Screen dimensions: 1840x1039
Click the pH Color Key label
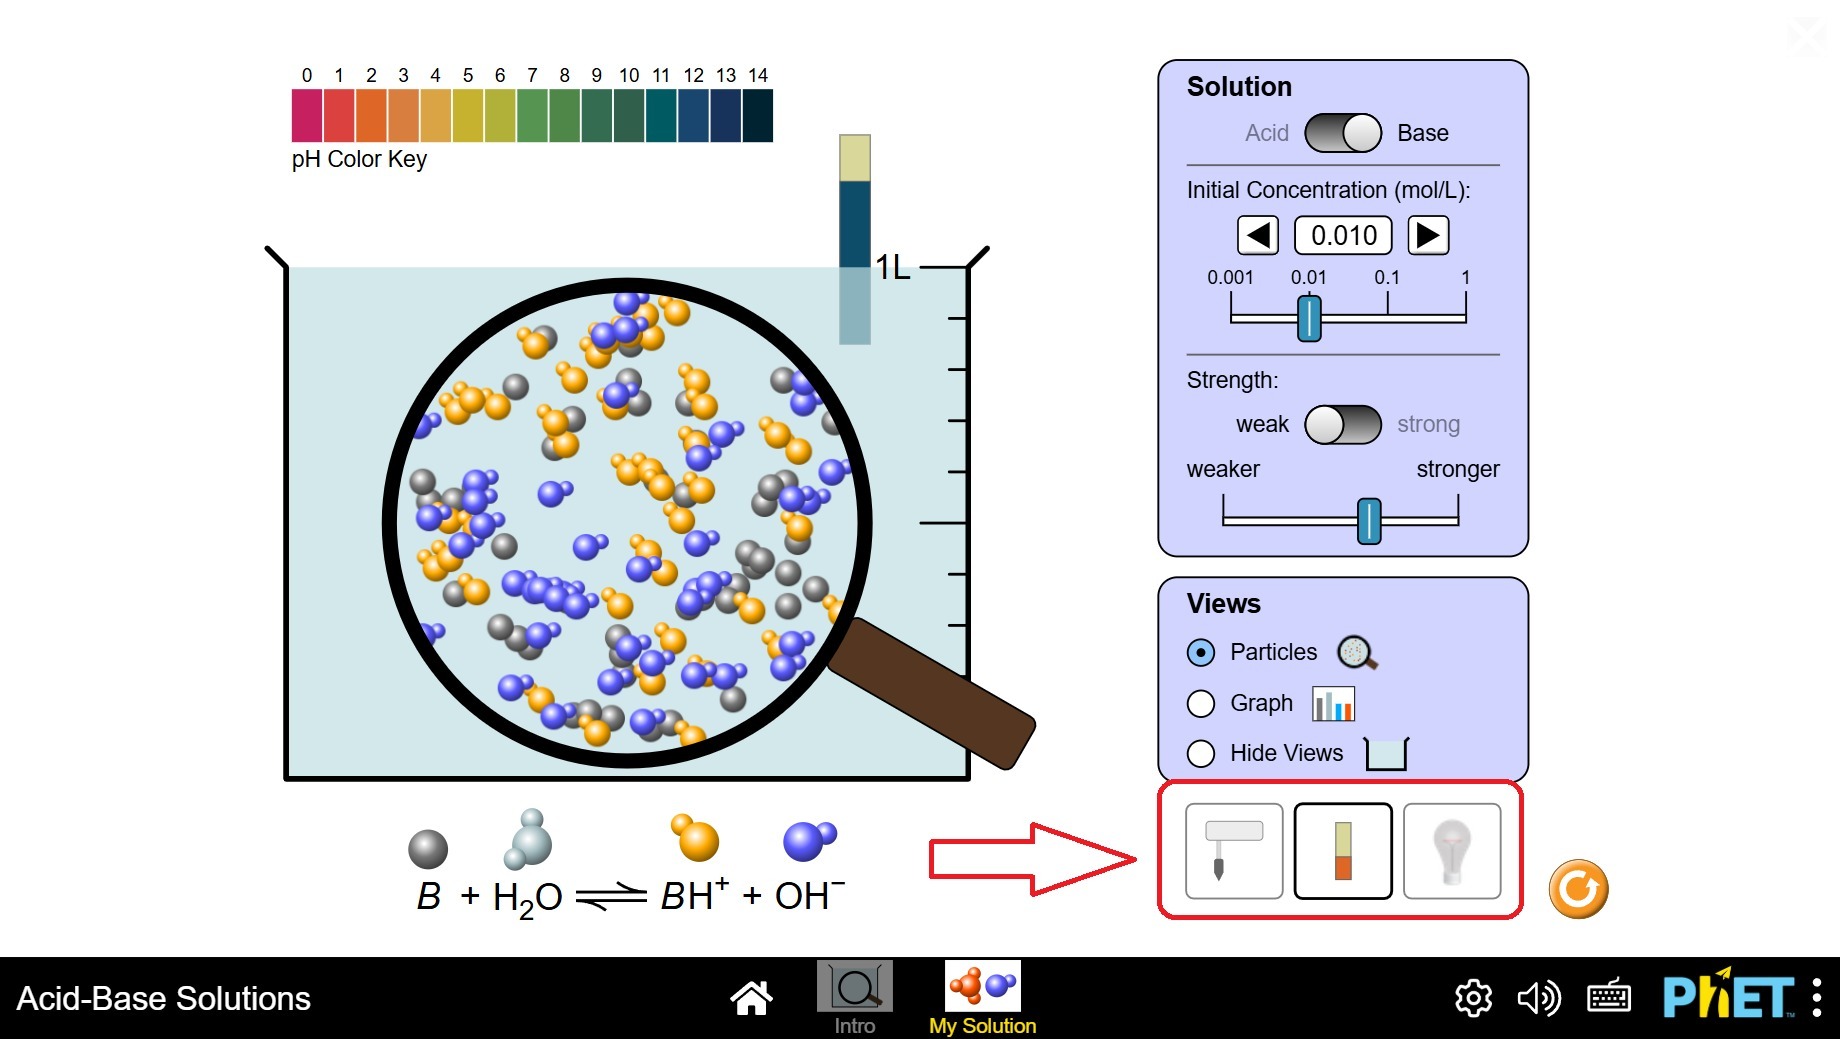[359, 160]
